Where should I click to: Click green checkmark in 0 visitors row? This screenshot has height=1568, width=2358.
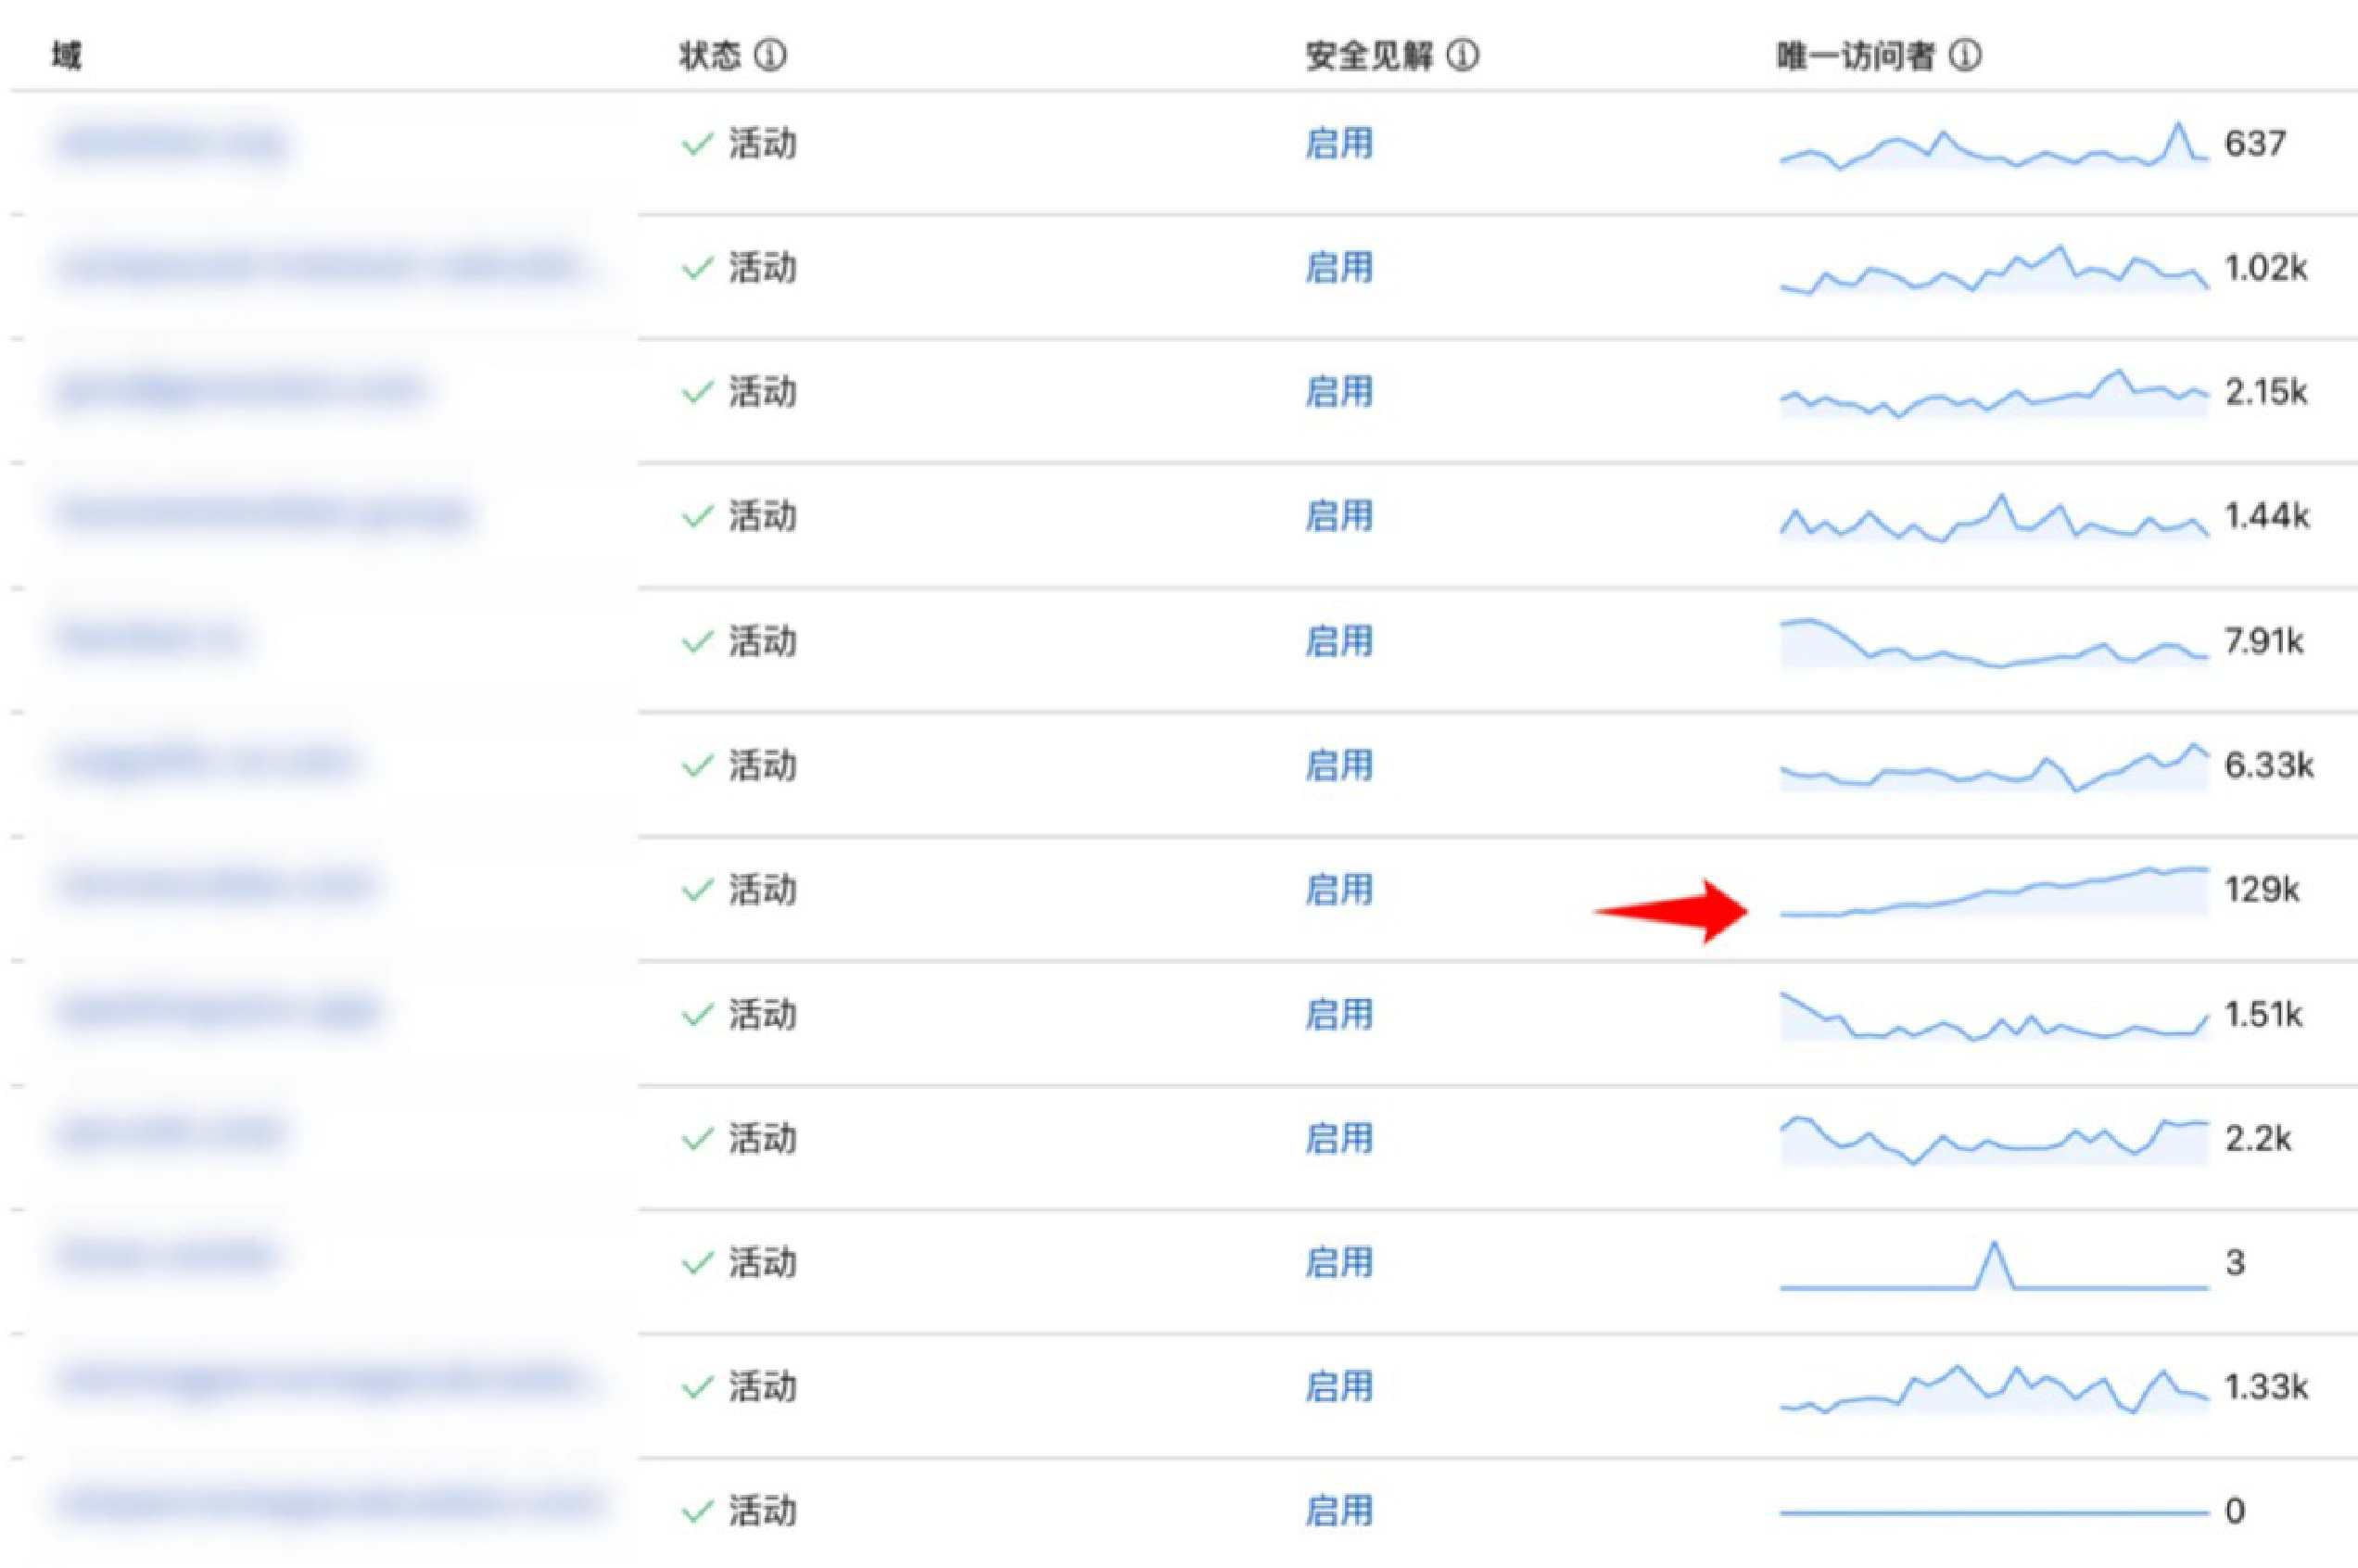click(697, 1511)
